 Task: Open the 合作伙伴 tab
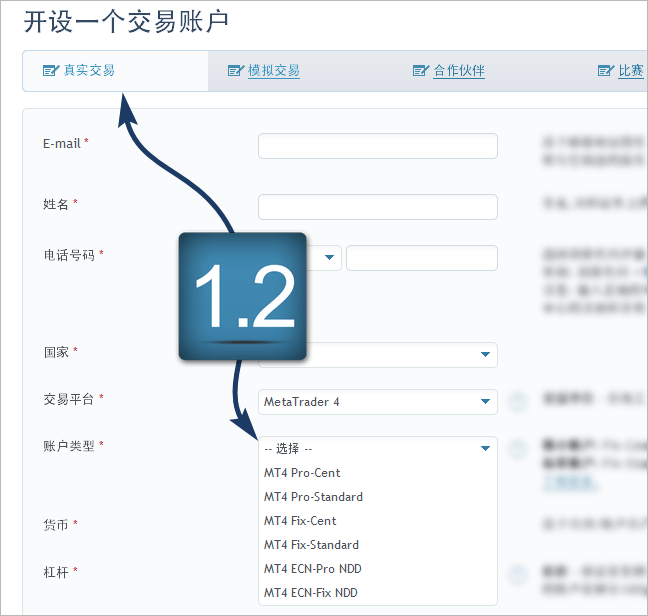click(x=458, y=71)
